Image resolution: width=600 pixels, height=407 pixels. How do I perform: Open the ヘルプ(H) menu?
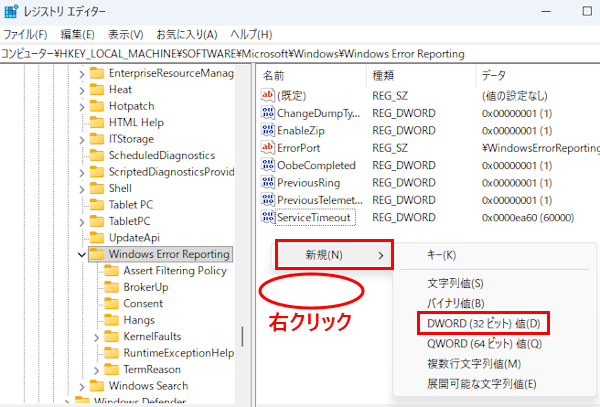pyautogui.click(x=251, y=34)
